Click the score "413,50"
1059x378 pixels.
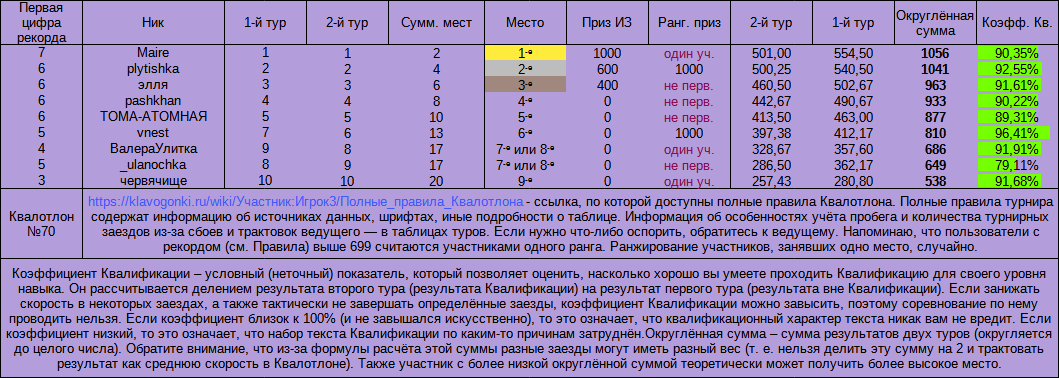771,117
